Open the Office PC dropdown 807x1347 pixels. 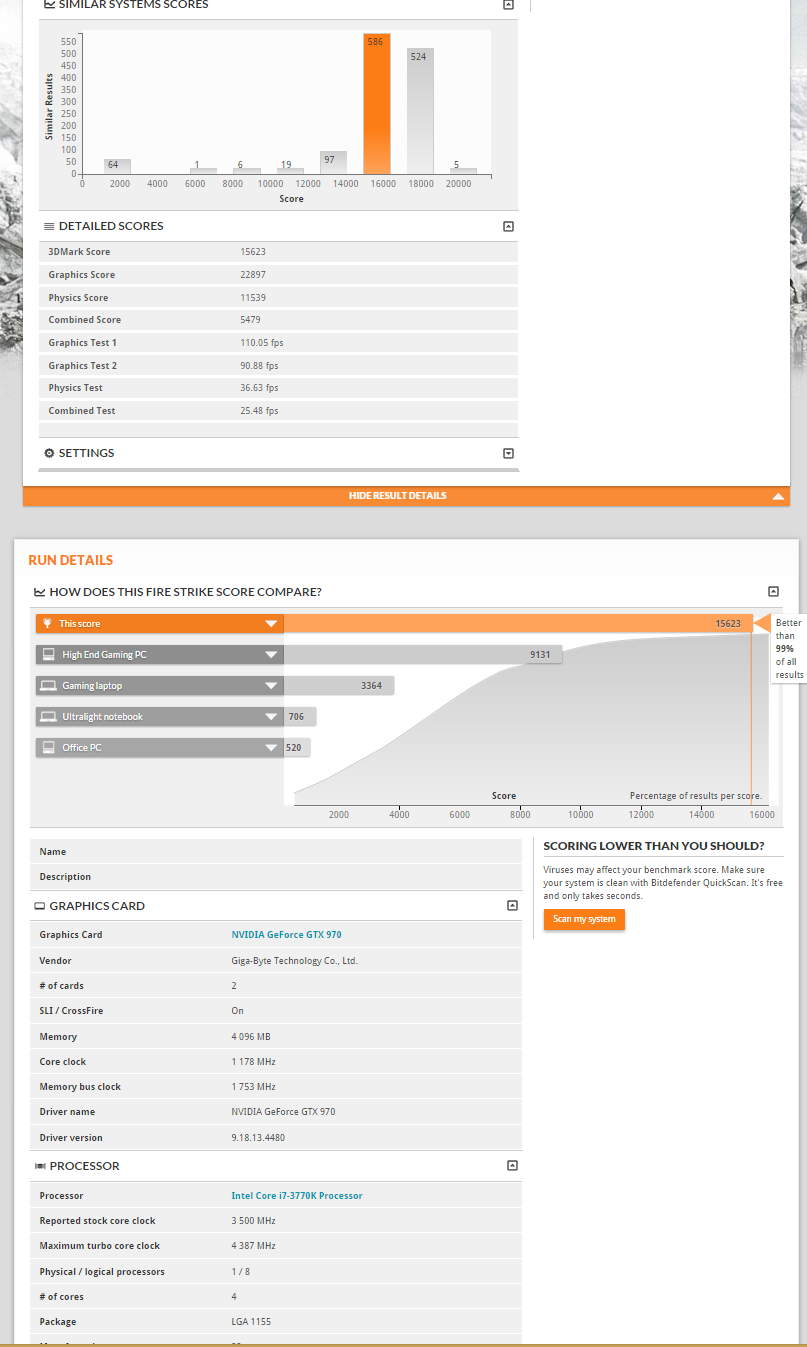tap(271, 748)
